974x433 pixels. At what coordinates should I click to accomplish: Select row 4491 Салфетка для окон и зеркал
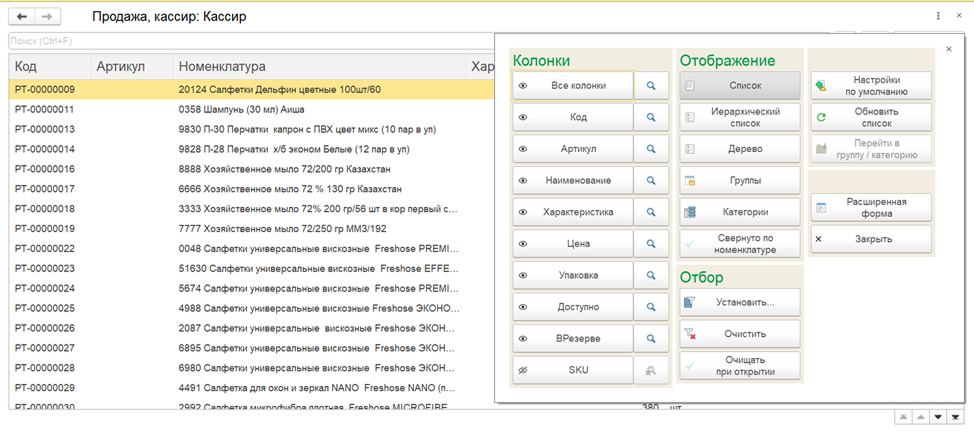[x=252, y=388]
